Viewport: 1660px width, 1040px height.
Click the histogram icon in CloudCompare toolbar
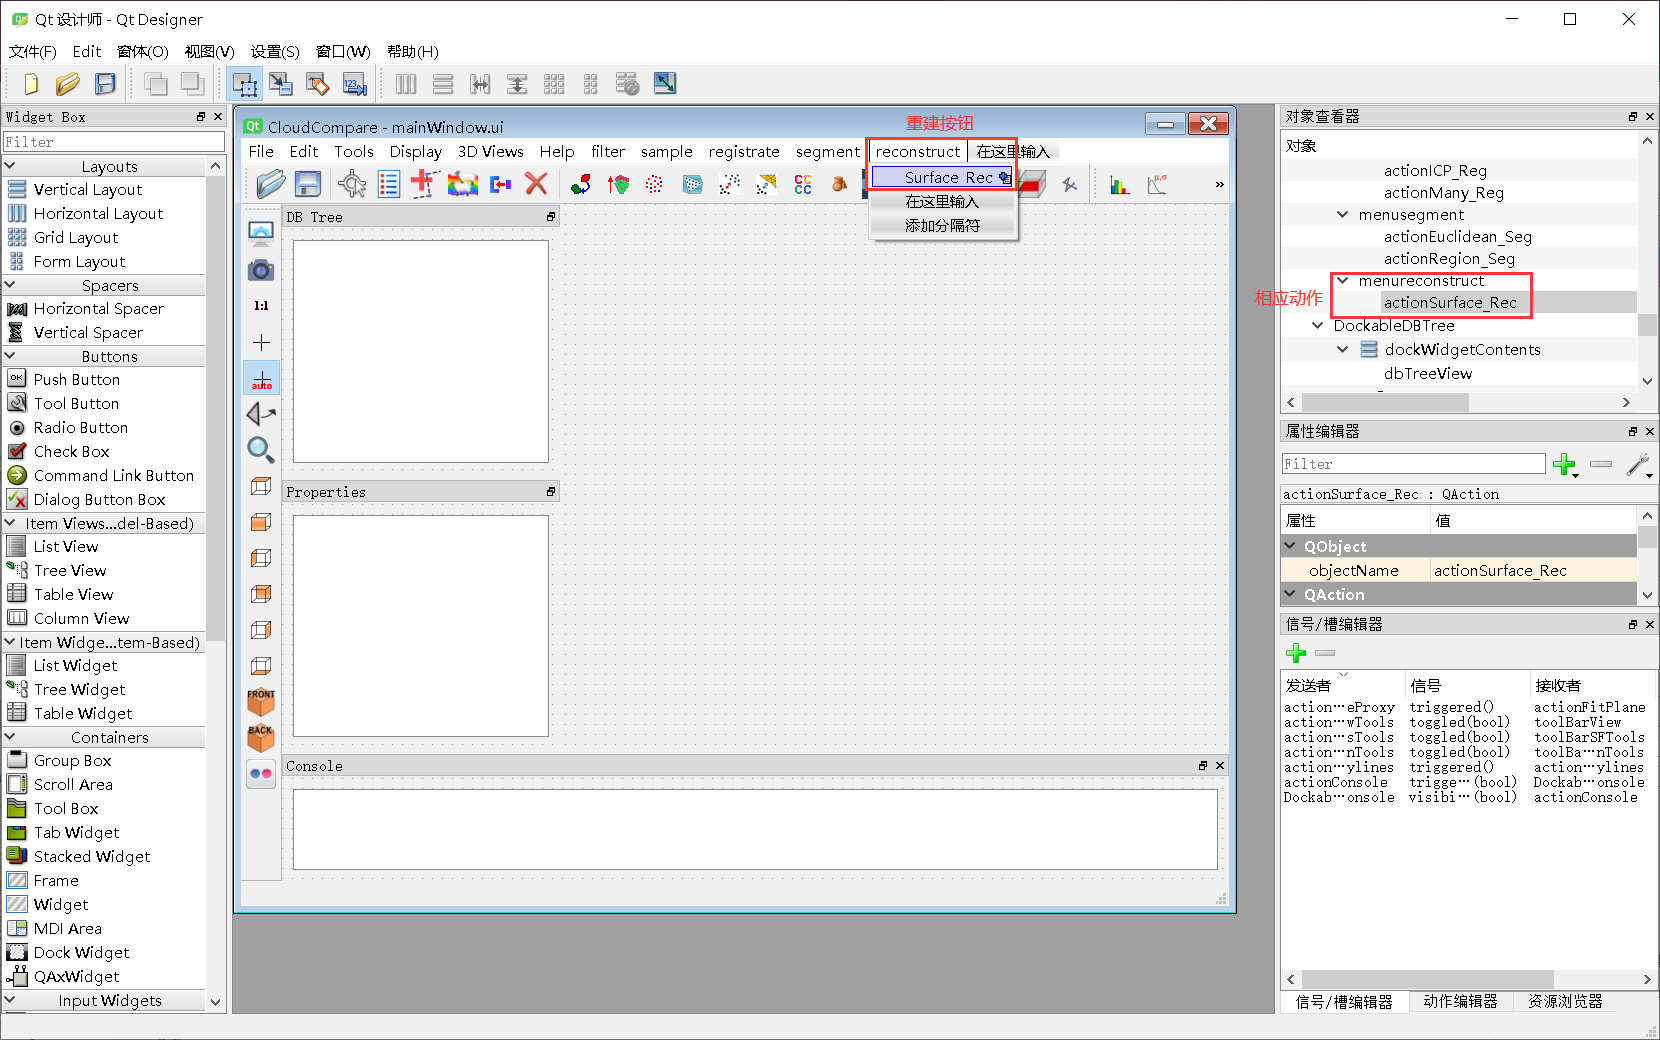[1119, 184]
